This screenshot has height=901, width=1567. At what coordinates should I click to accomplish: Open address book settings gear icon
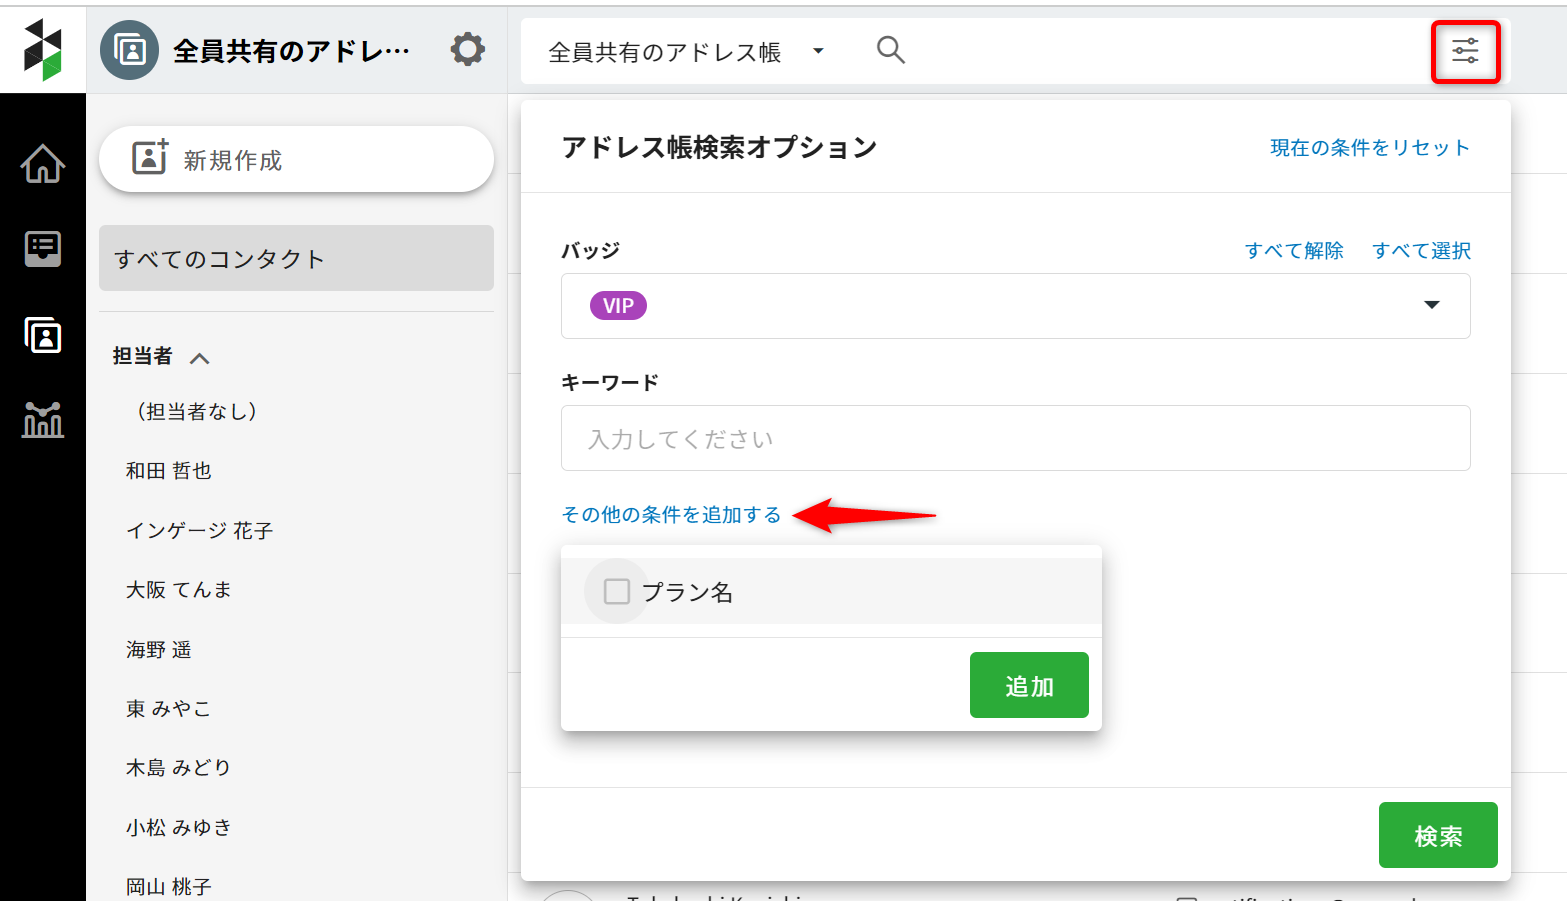[x=467, y=49]
